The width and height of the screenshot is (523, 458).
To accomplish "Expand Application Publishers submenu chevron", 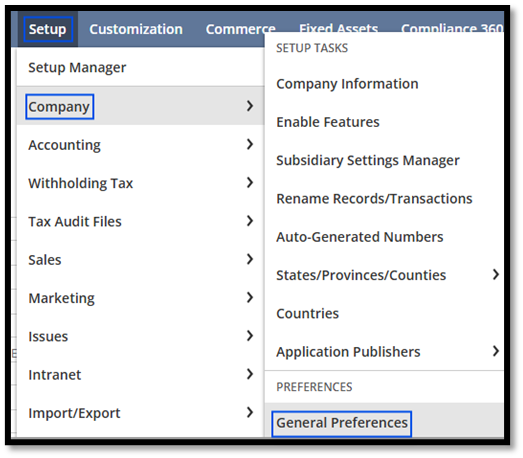I will (x=496, y=351).
